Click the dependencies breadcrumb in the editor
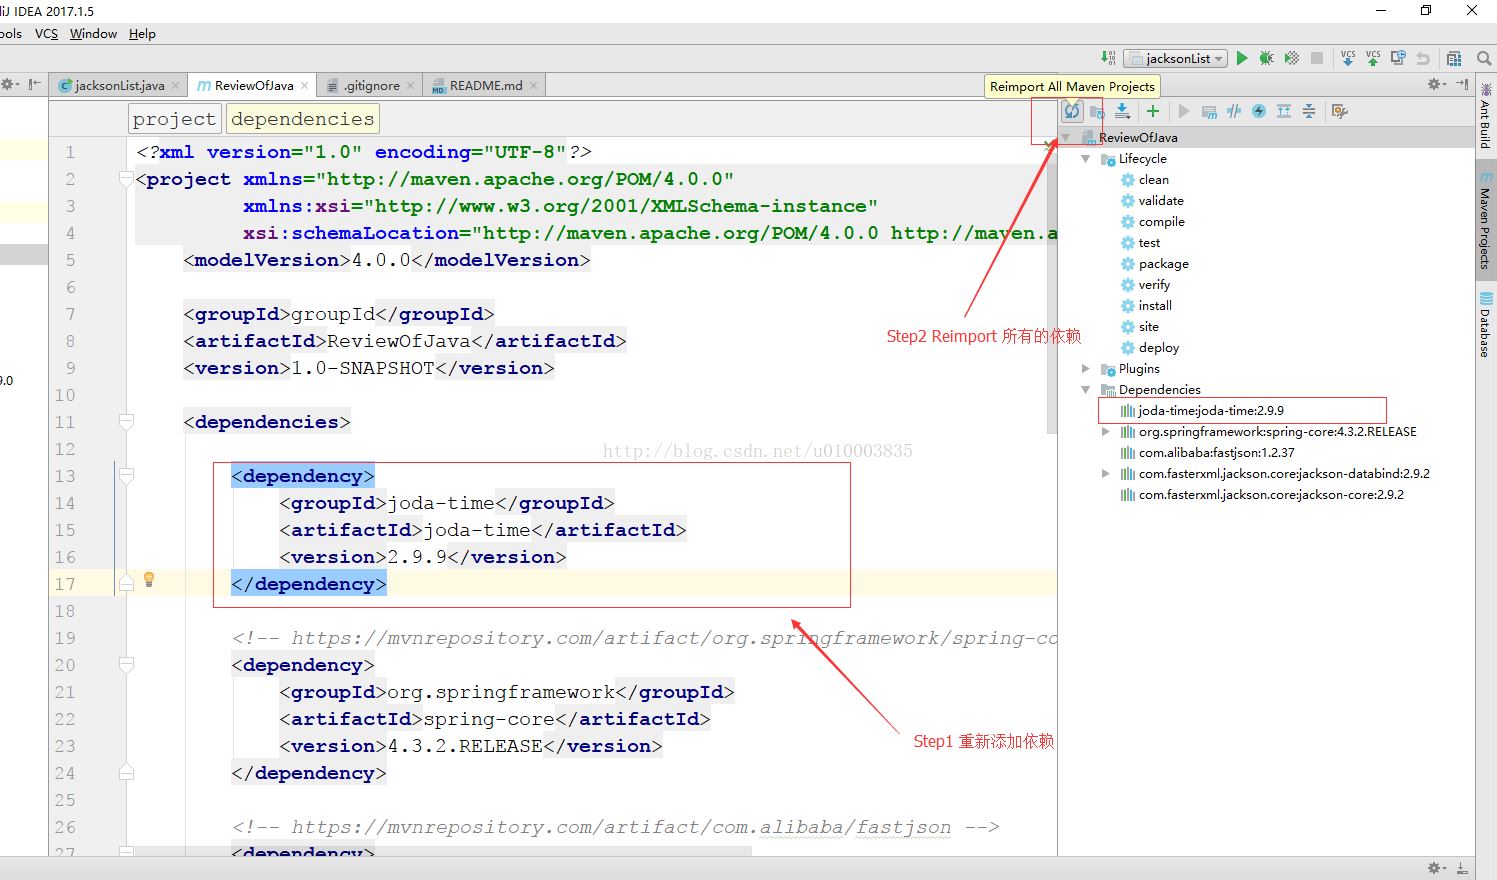 pyautogui.click(x=302, y=119)
